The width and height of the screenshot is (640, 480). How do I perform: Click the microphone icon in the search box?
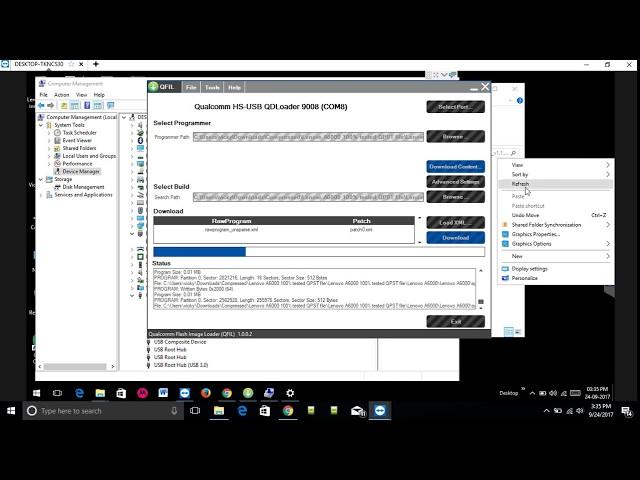pyautogui.click(x=174, y=411)
